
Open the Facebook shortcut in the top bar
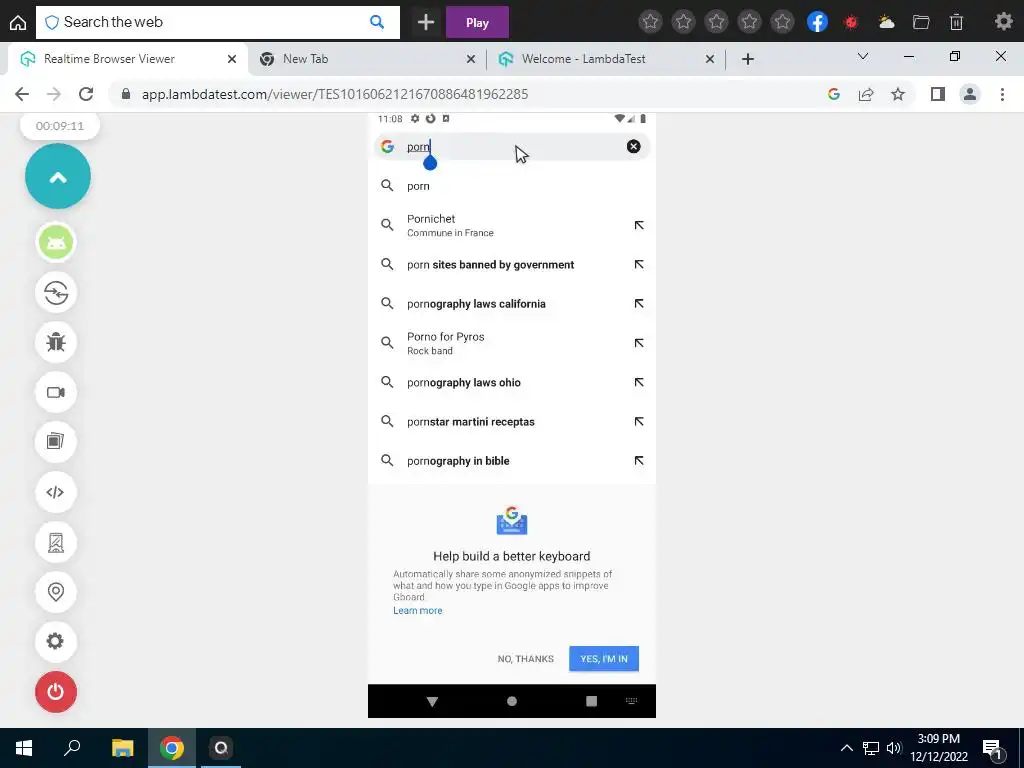(818, 22)
